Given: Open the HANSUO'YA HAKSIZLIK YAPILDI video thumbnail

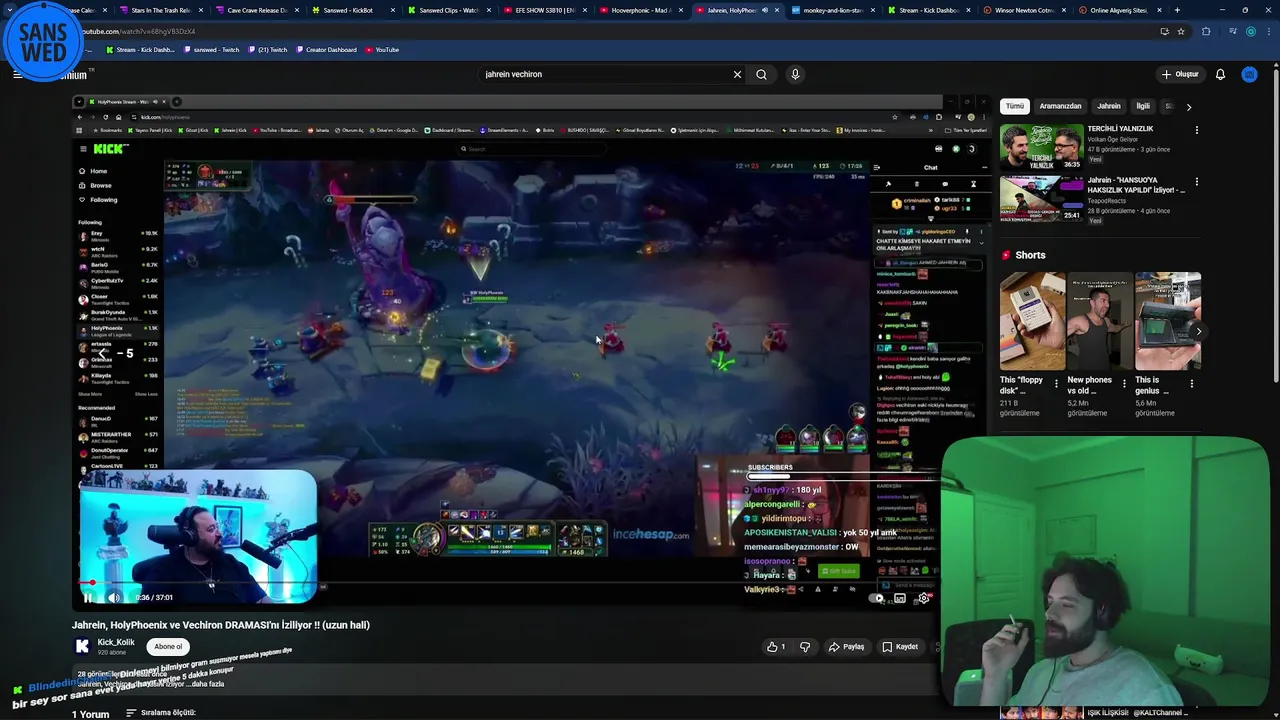Looking at the screenshot, I should (x=1041, y=198).
